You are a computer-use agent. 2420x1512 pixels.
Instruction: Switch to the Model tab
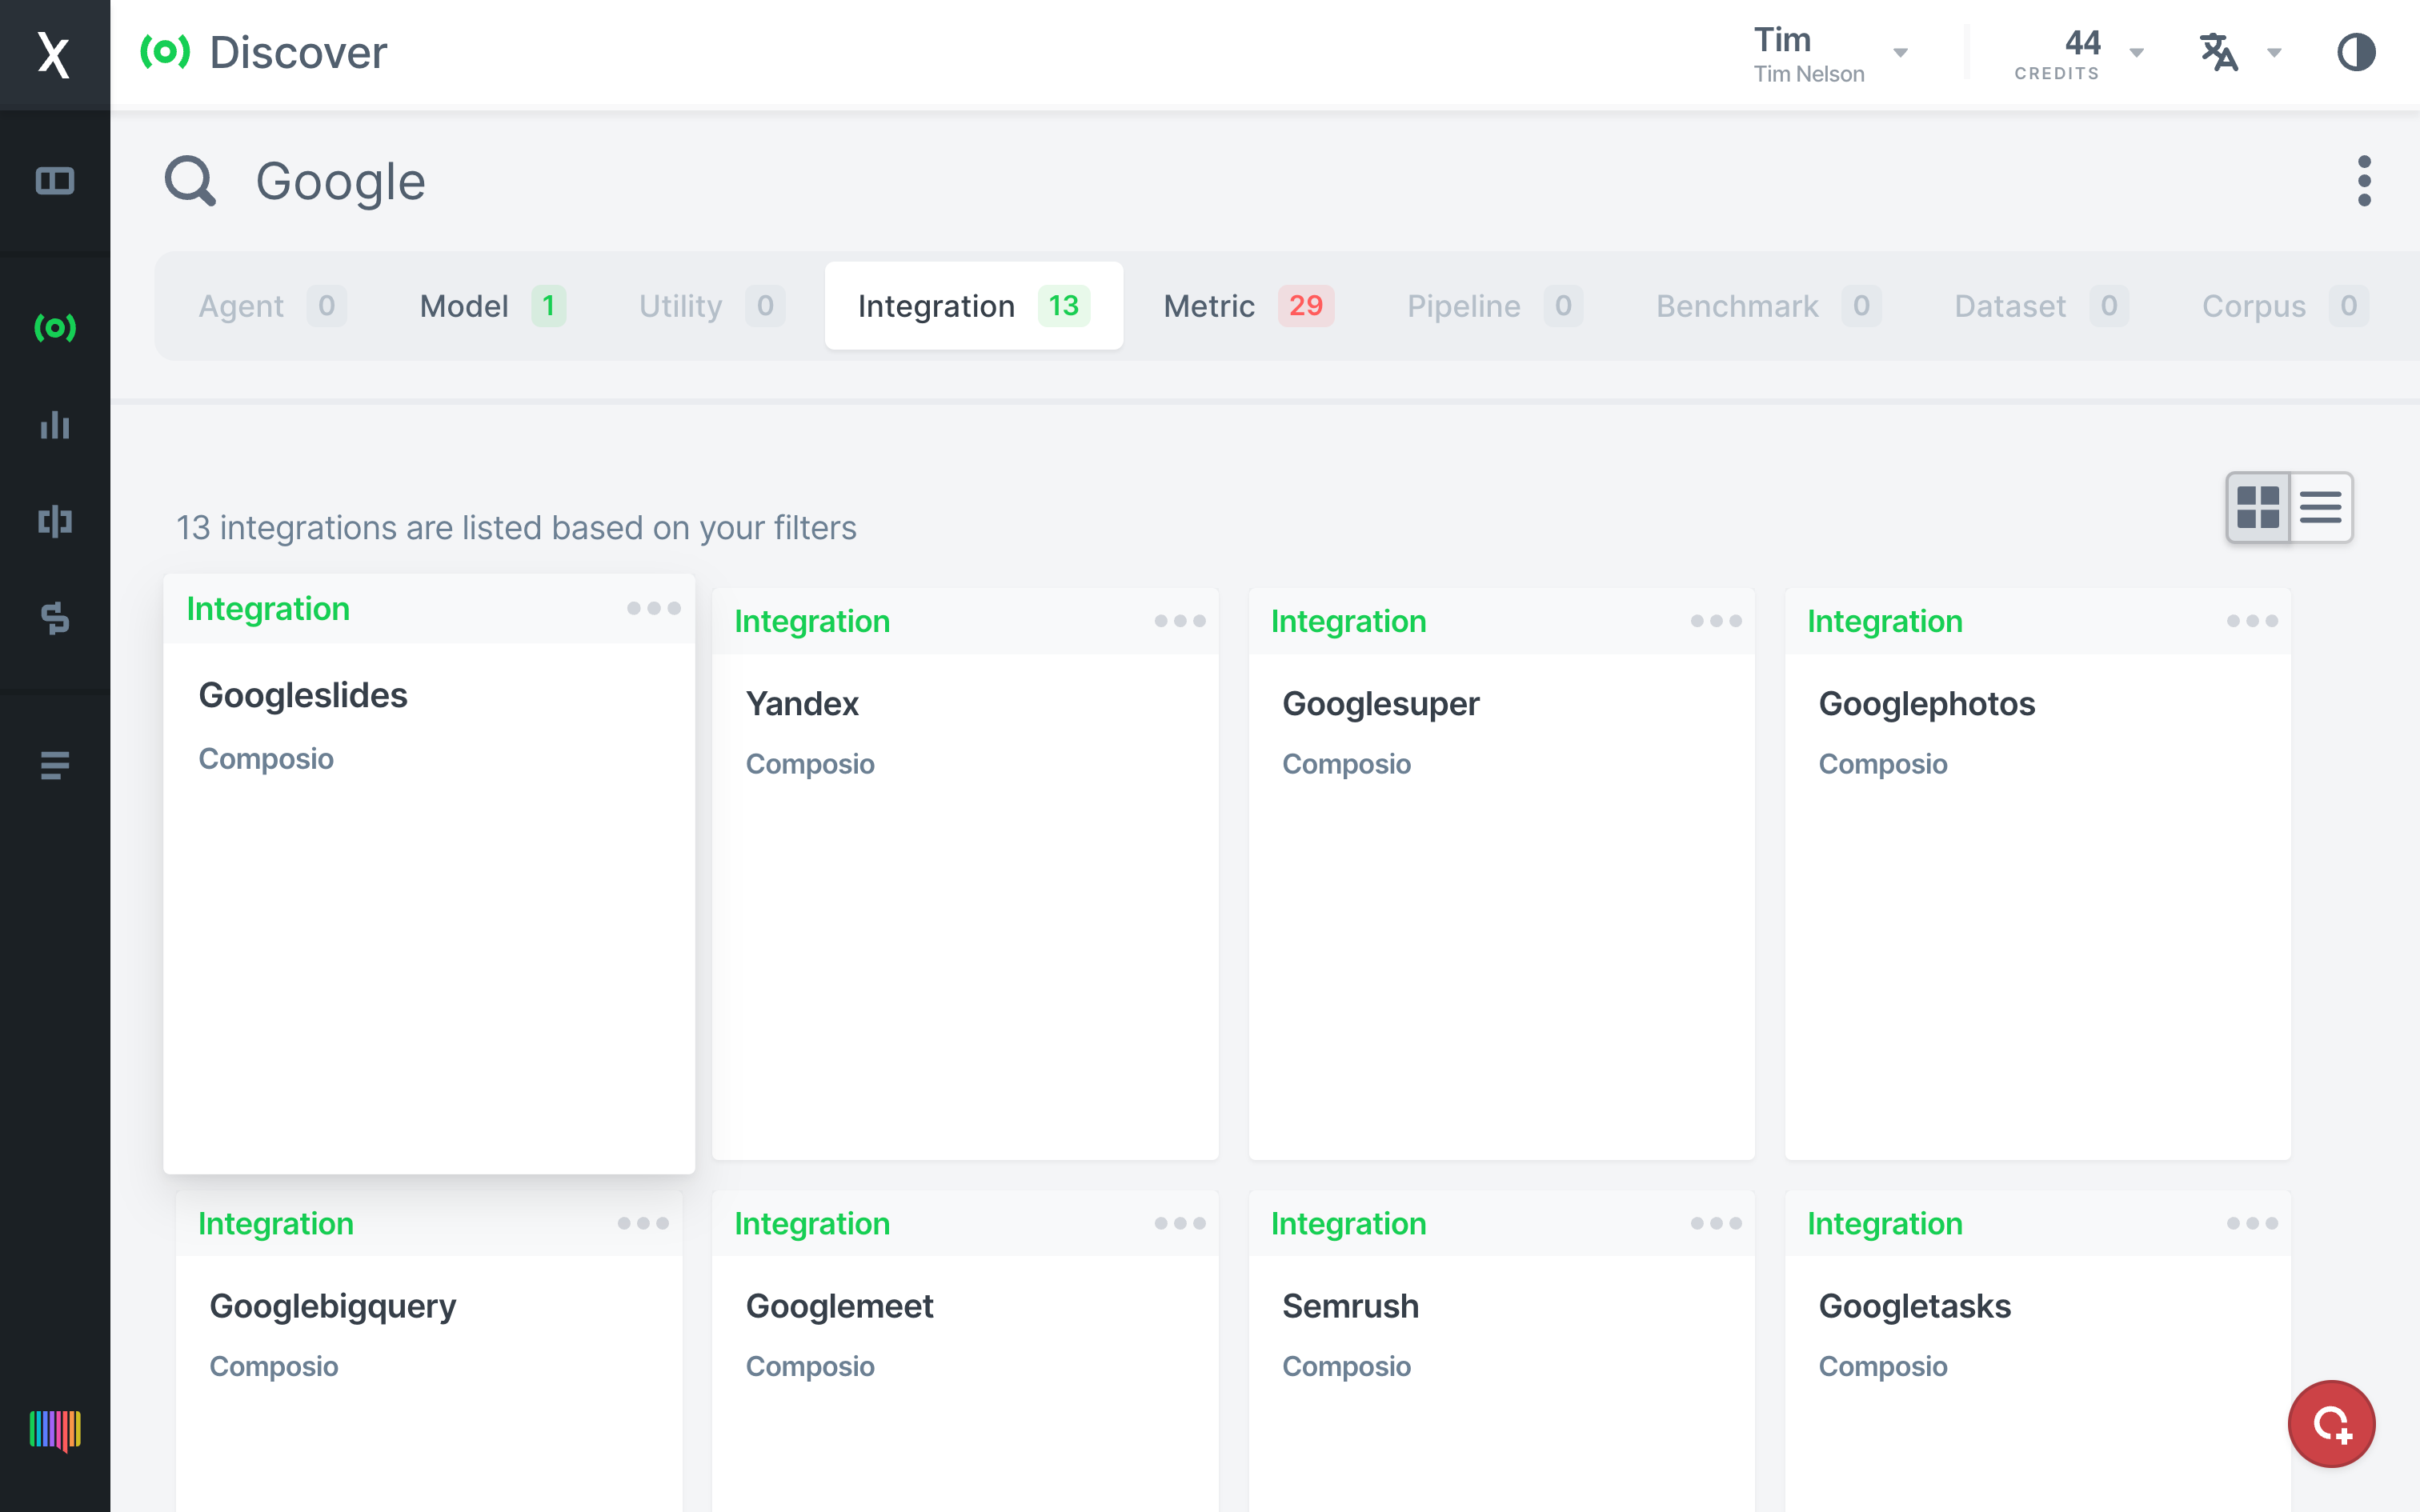pyautogui.click(x=491, y=306)
